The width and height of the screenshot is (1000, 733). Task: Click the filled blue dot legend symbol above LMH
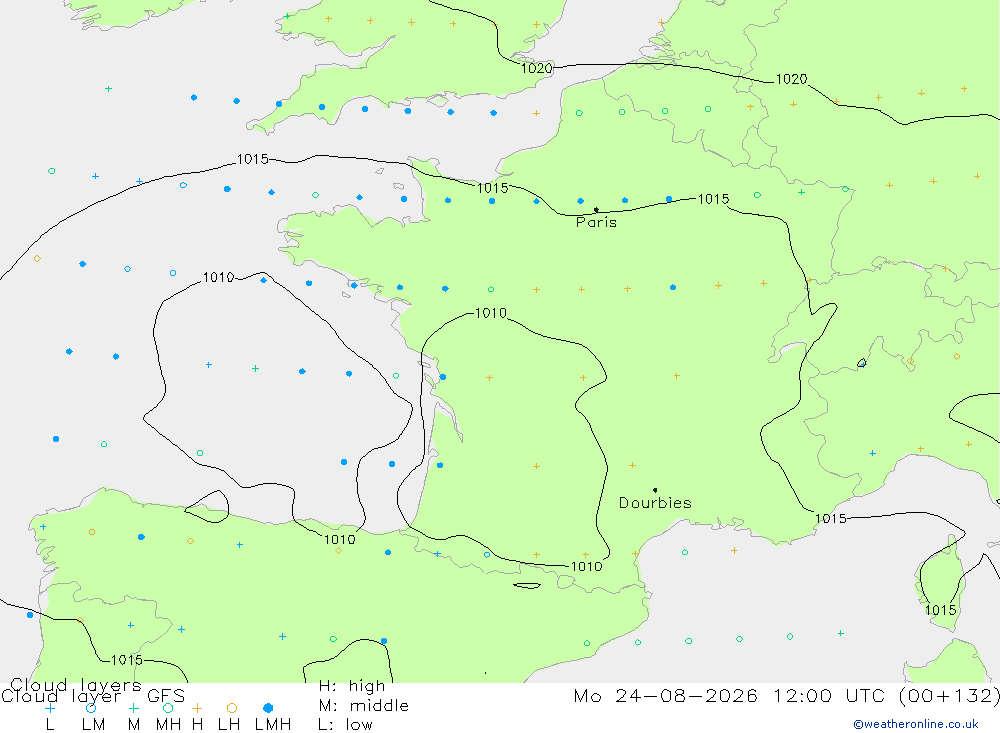coord(268,708)
